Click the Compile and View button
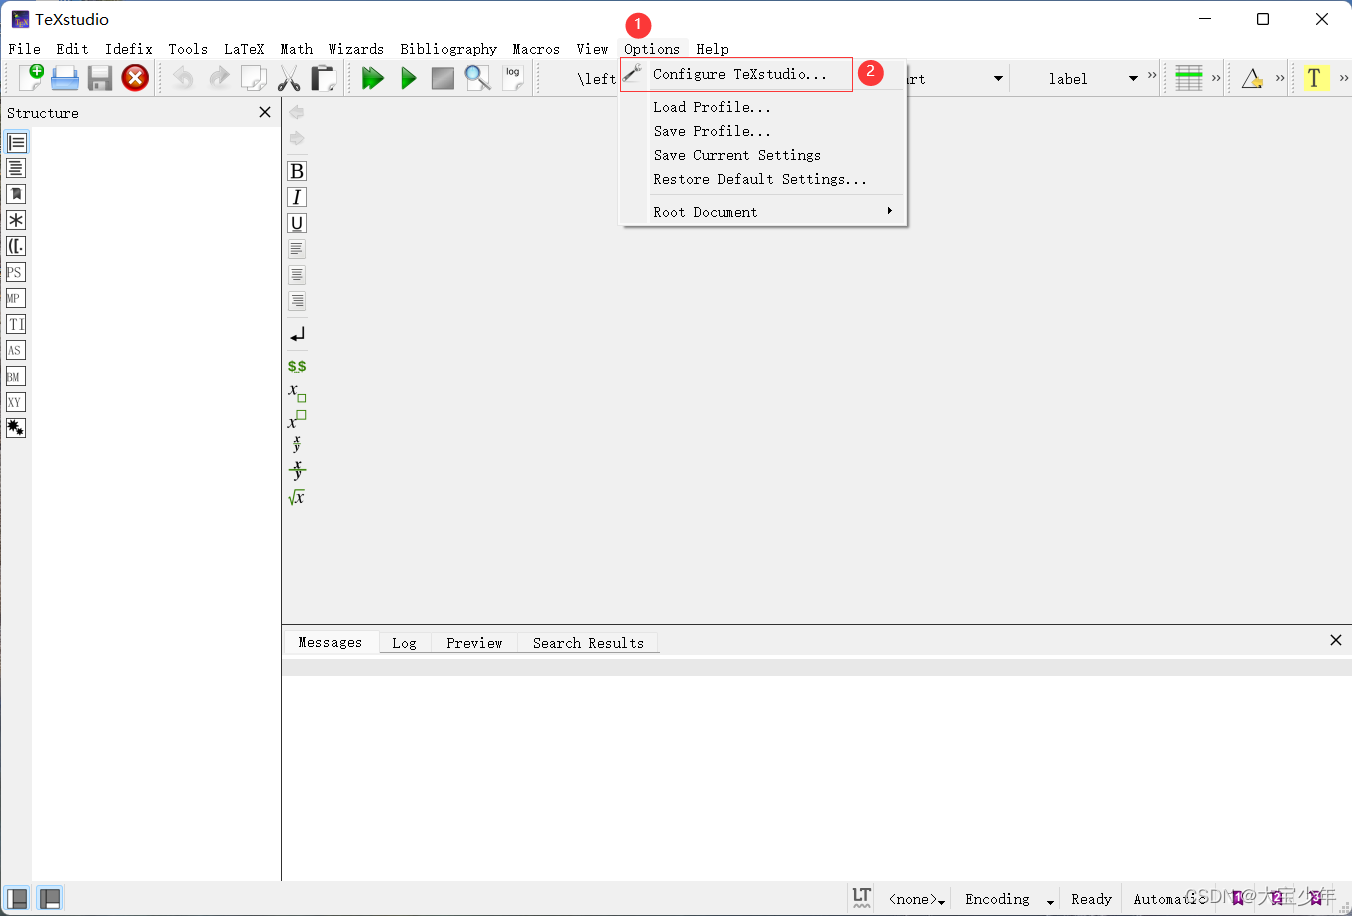The image size is (1352, 916). [373, 77]
